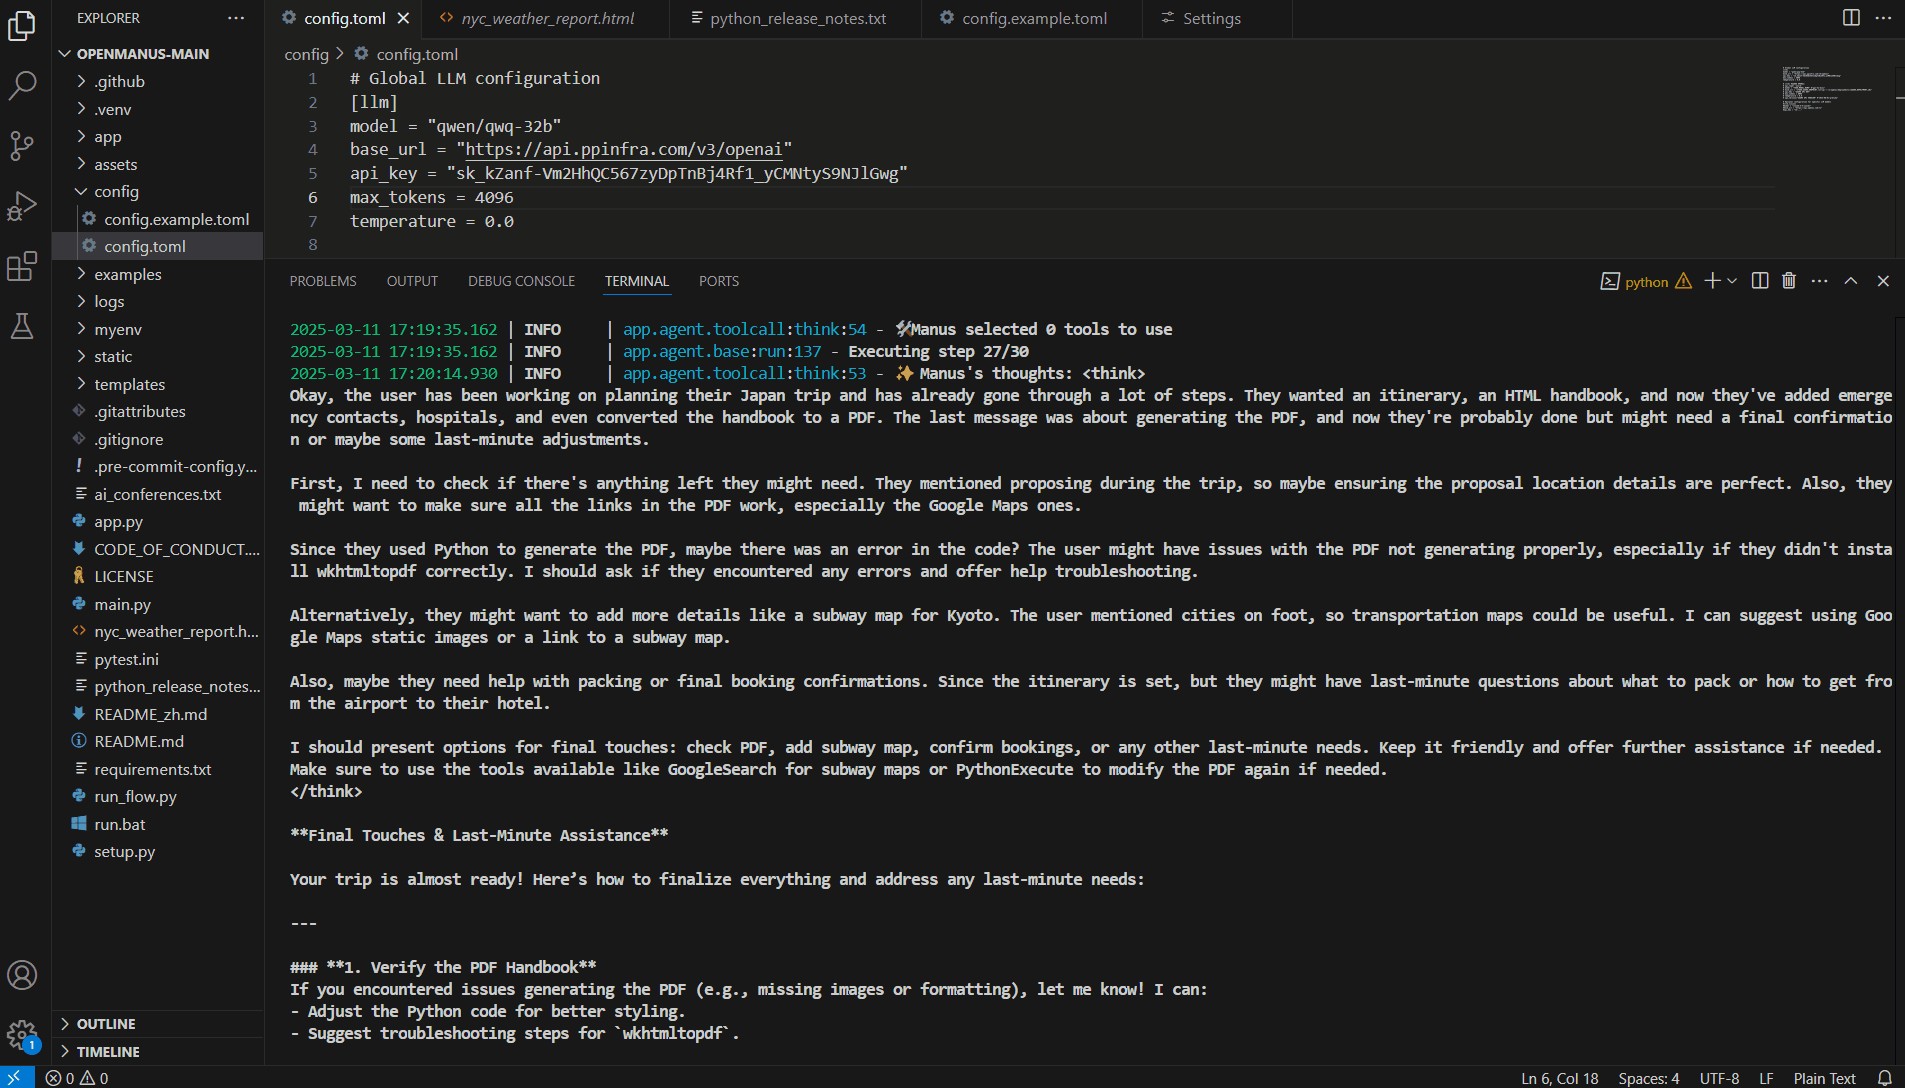Click Explorer Views and More Actions ellipsis
The image size is (1905, 1088).
pos(236,18)
